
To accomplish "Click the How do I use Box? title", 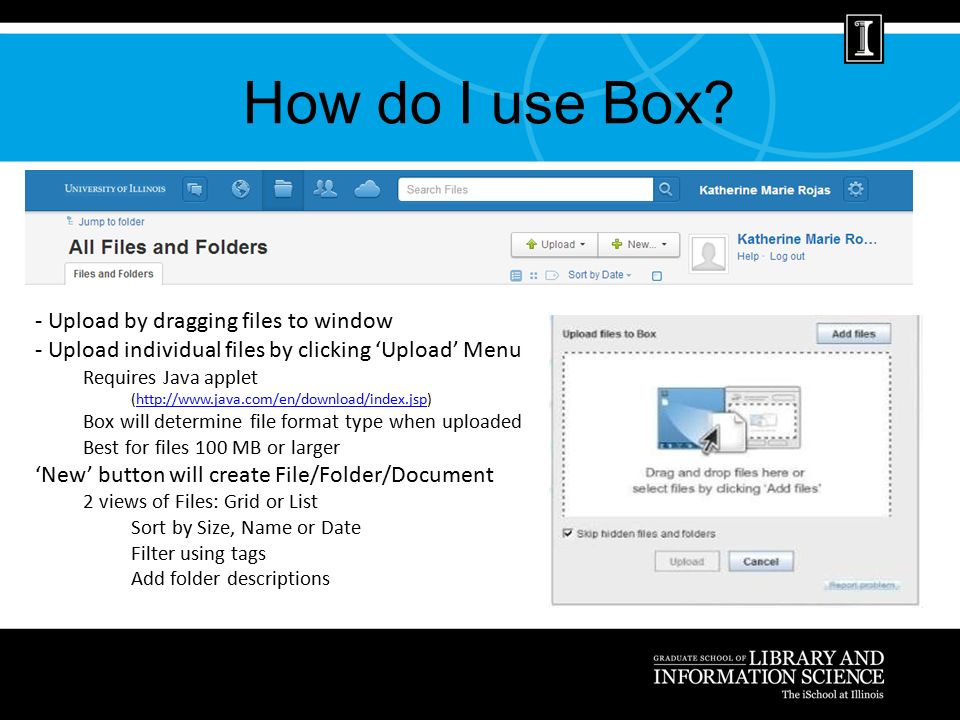I will point(489,102).
